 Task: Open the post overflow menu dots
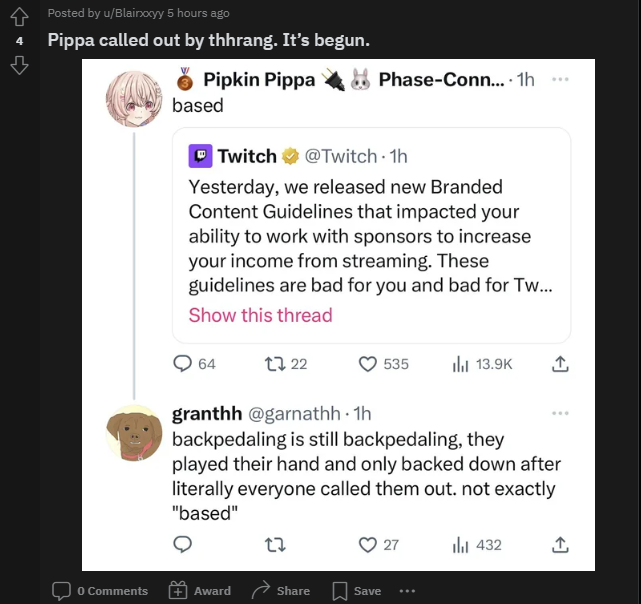(x=407, y=591)
